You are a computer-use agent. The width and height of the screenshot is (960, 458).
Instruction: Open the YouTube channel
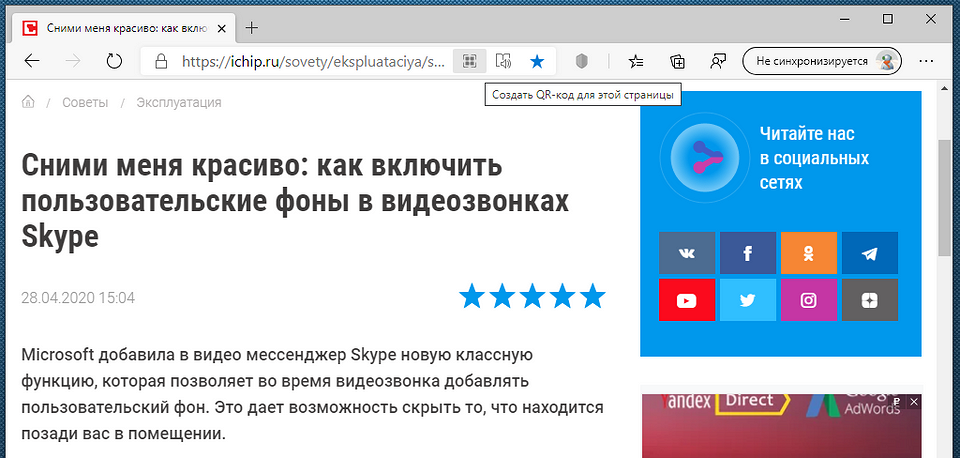(687, 300)
